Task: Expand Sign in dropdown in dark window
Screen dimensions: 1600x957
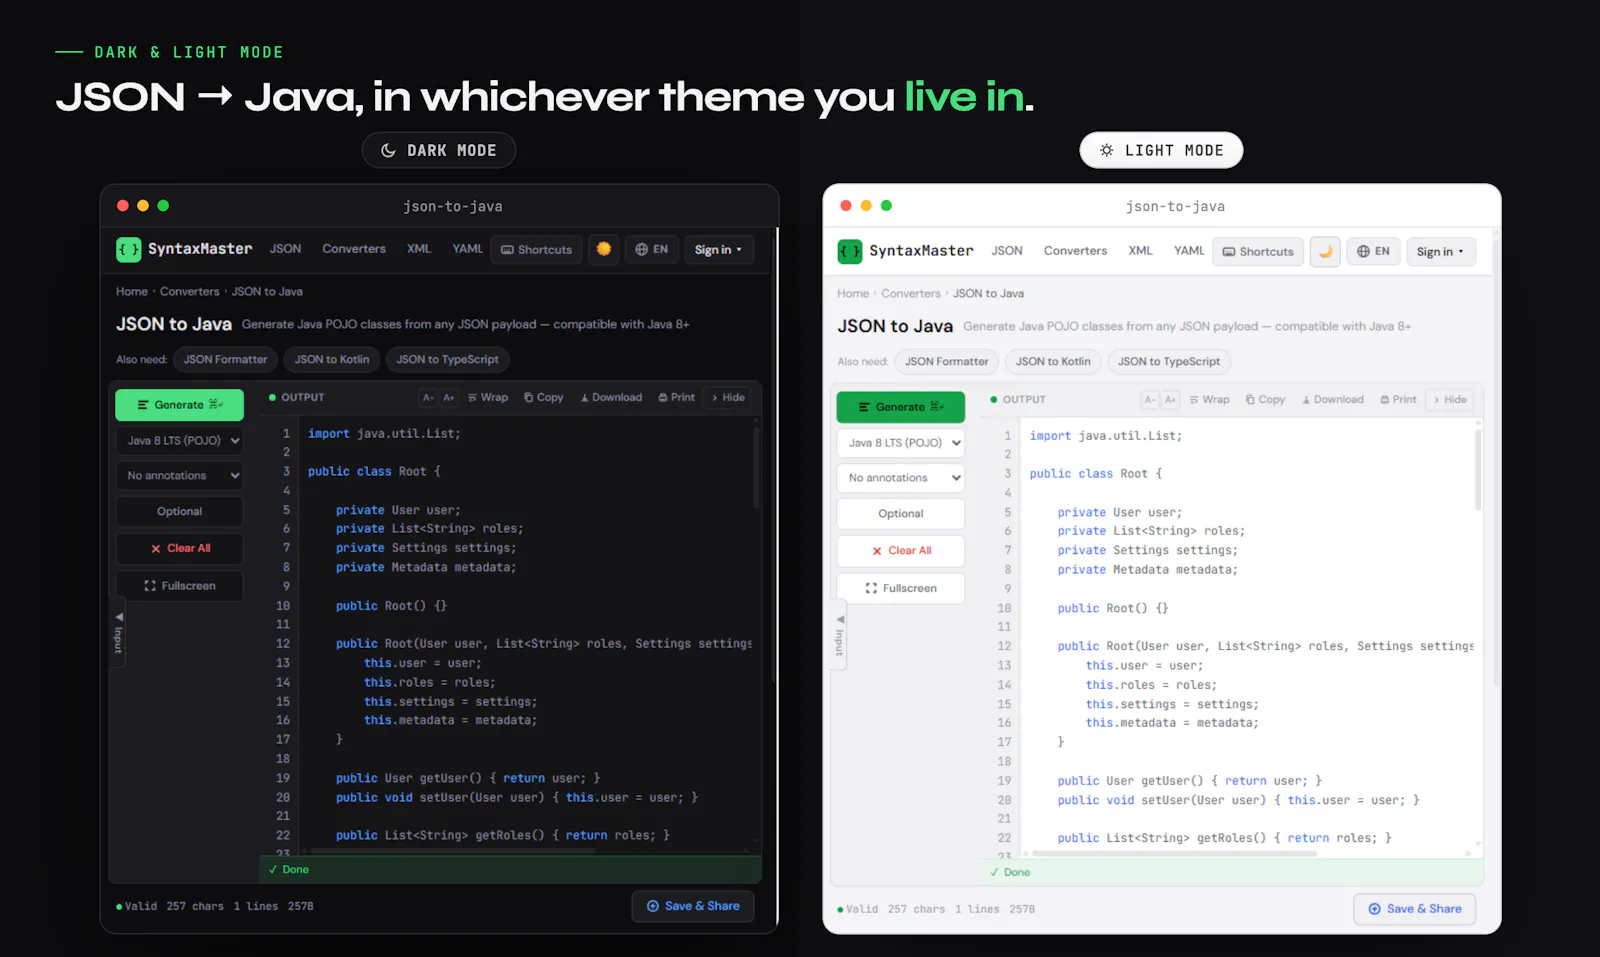Action: (719, 249)
